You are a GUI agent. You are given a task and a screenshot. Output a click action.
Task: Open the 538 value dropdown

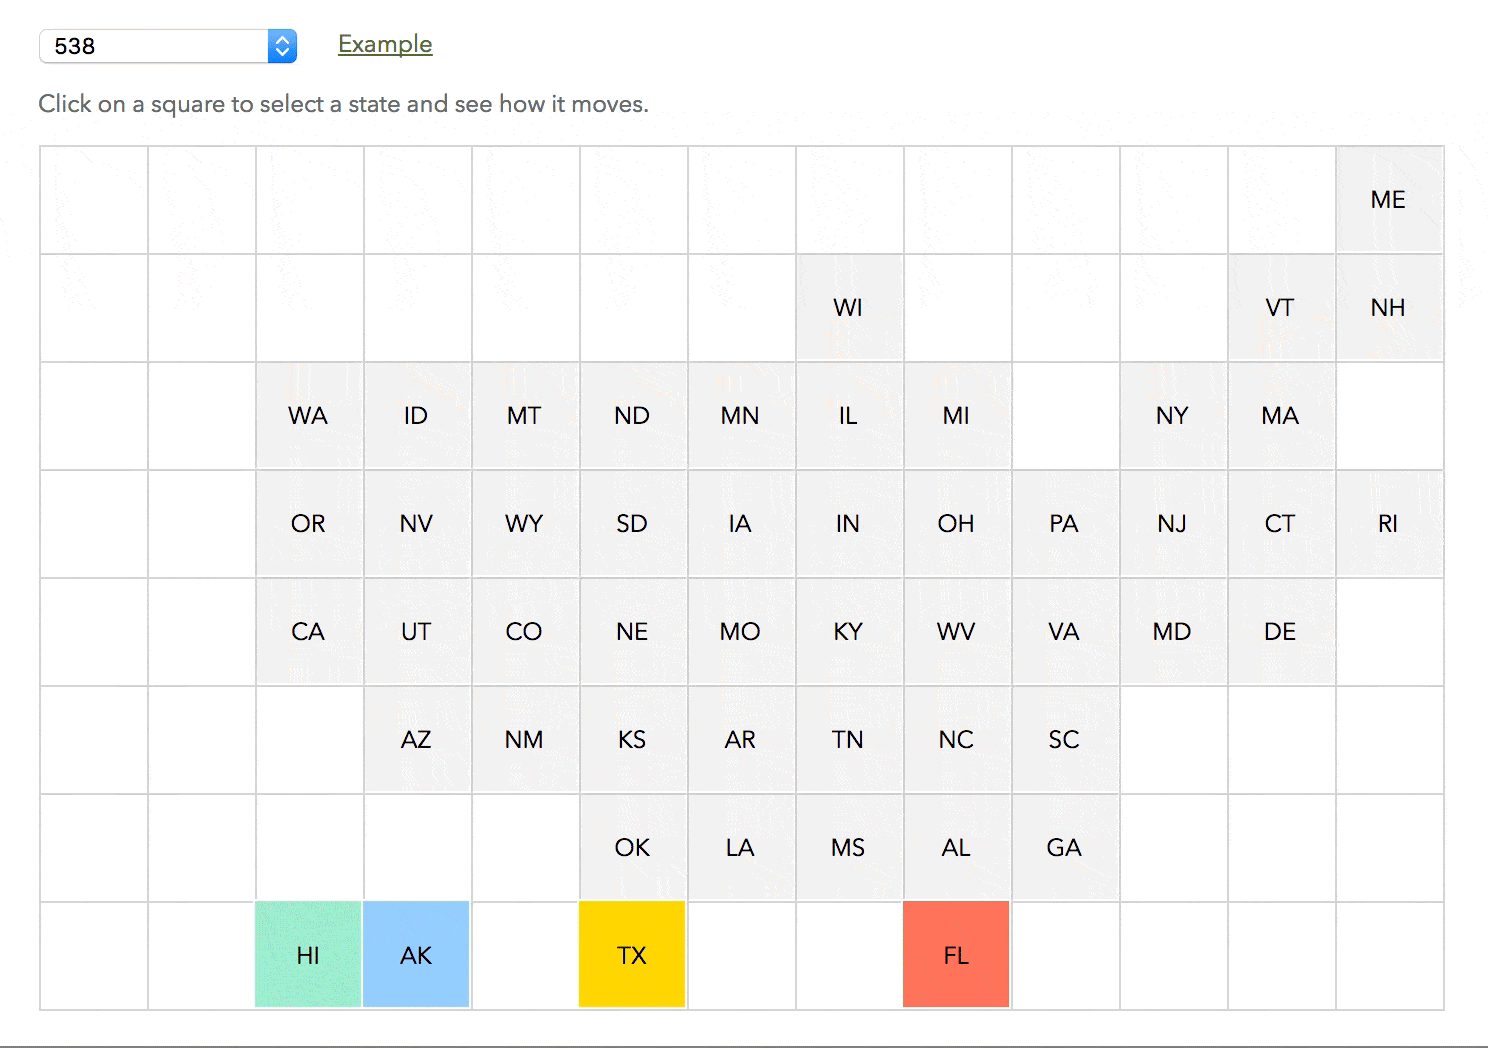click(x=160, y=45)
